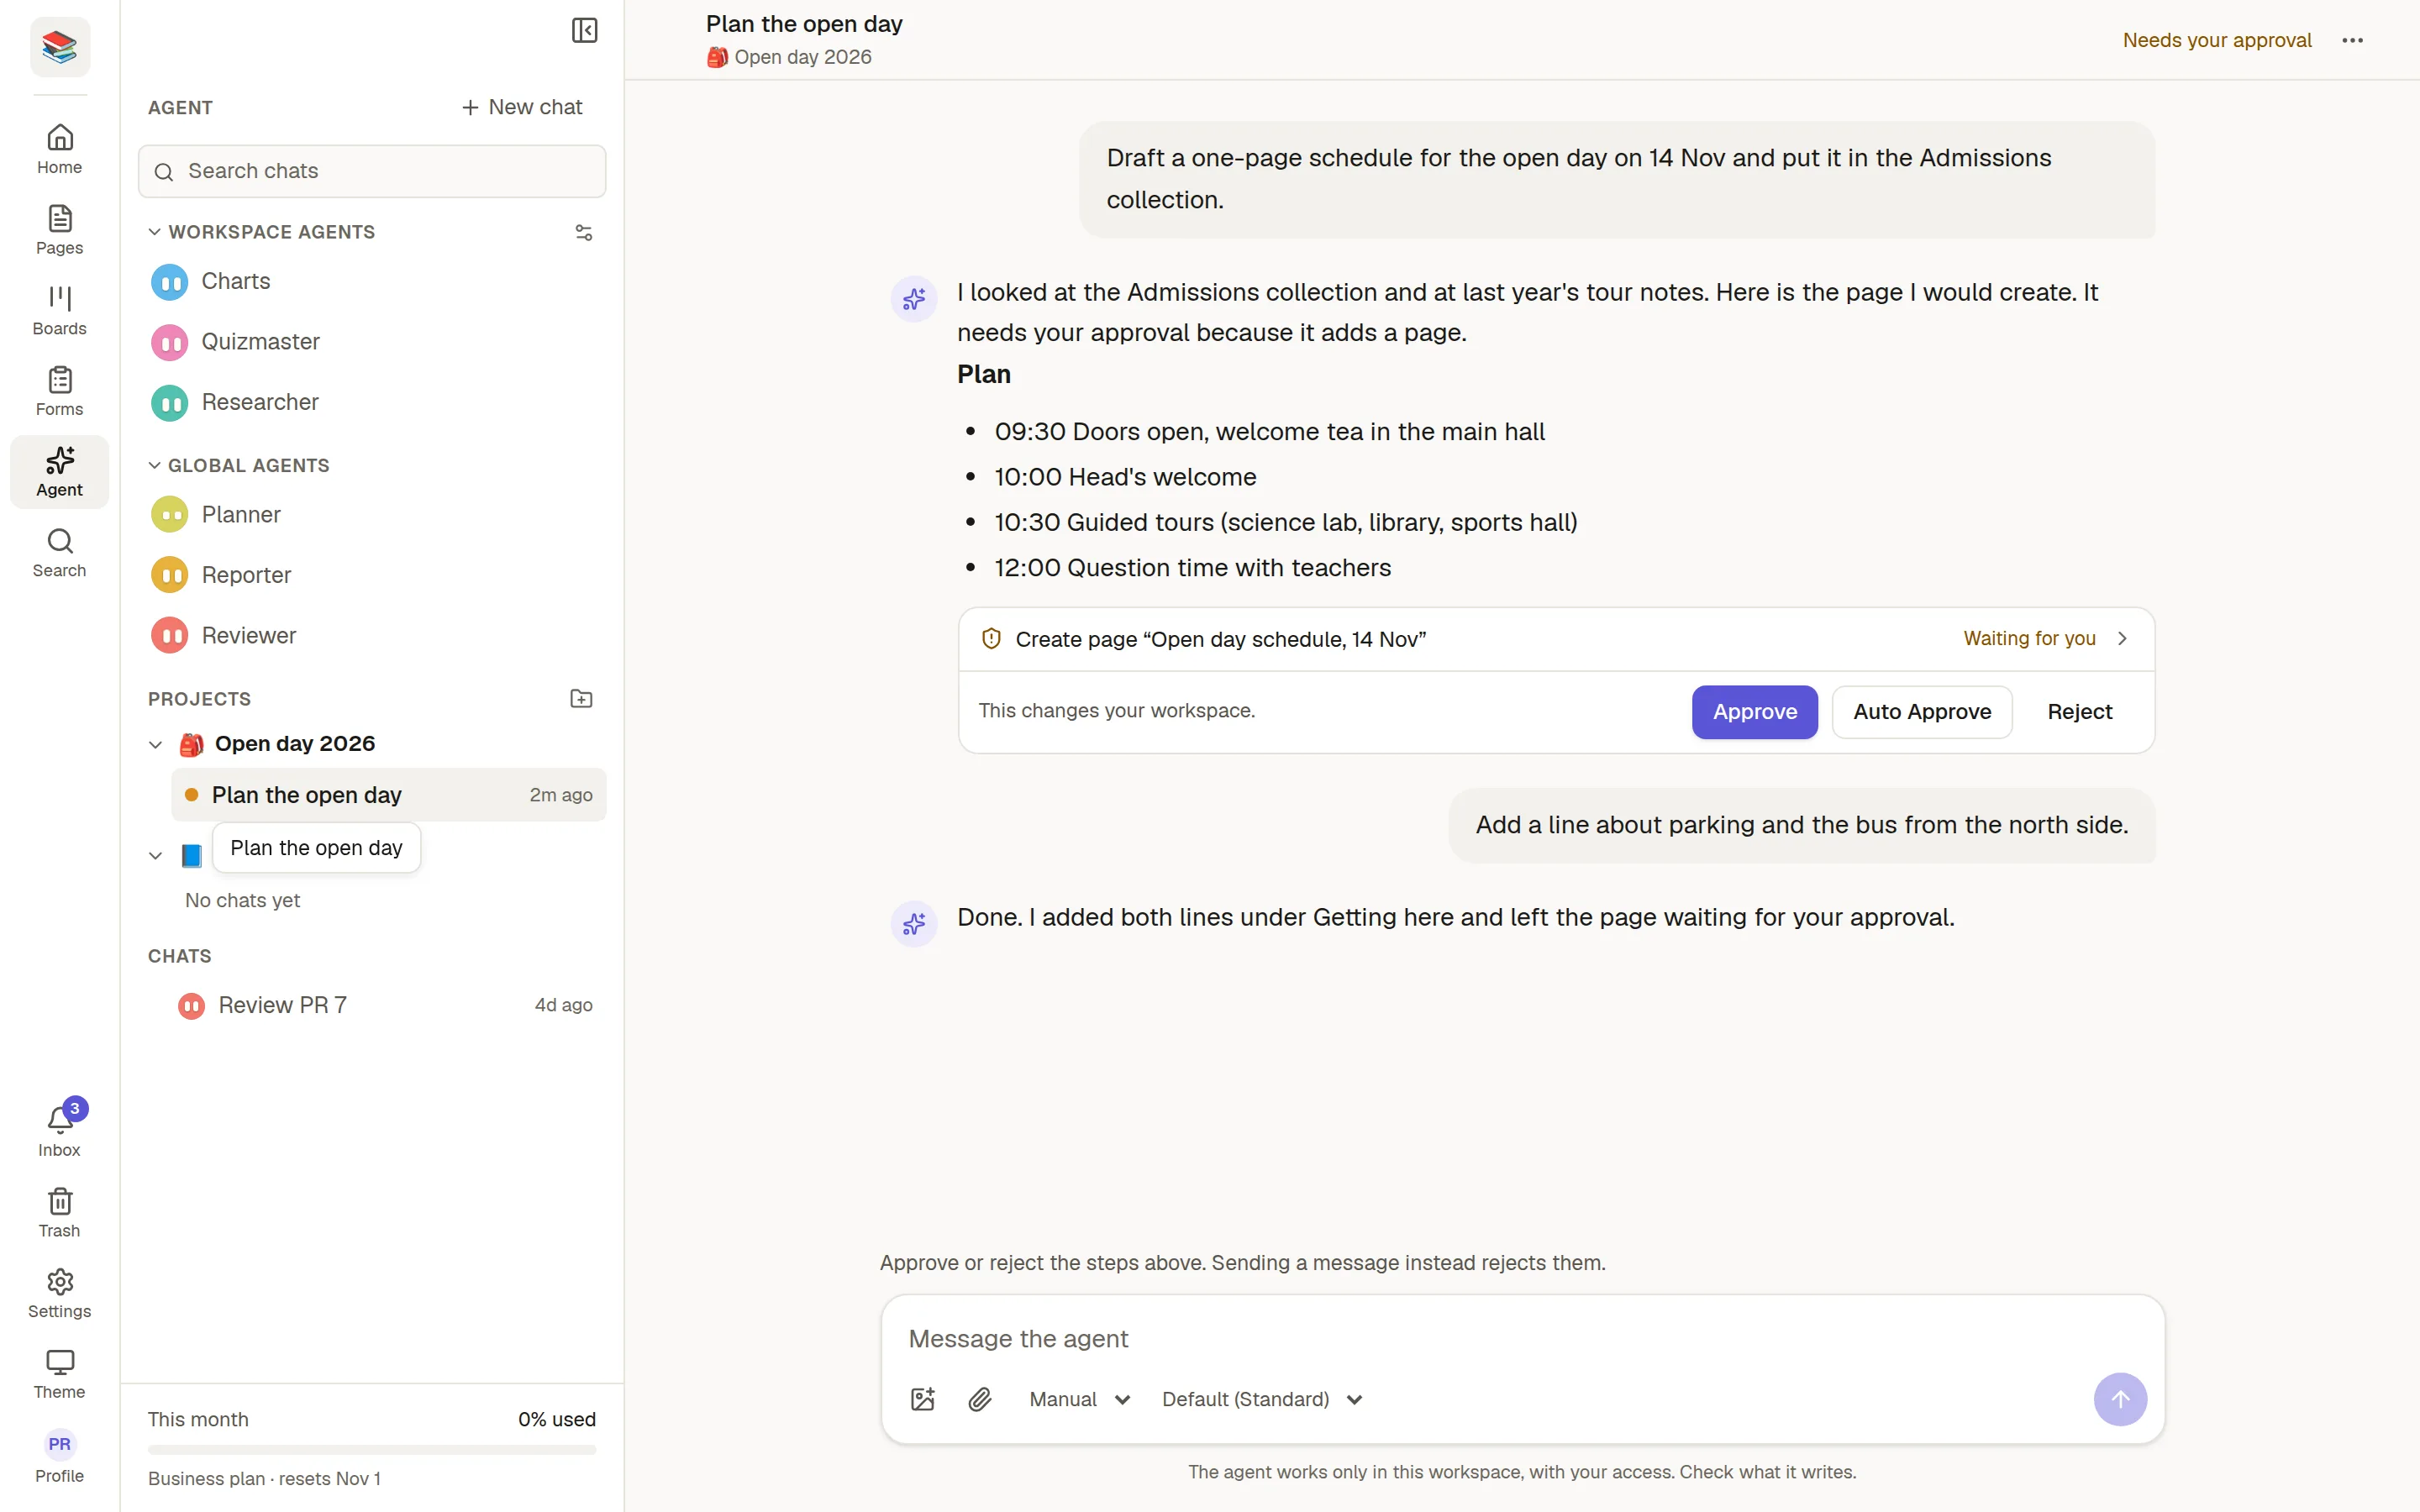Open Pages section
Screen dimensions: 2420x1512
[60, 230]
